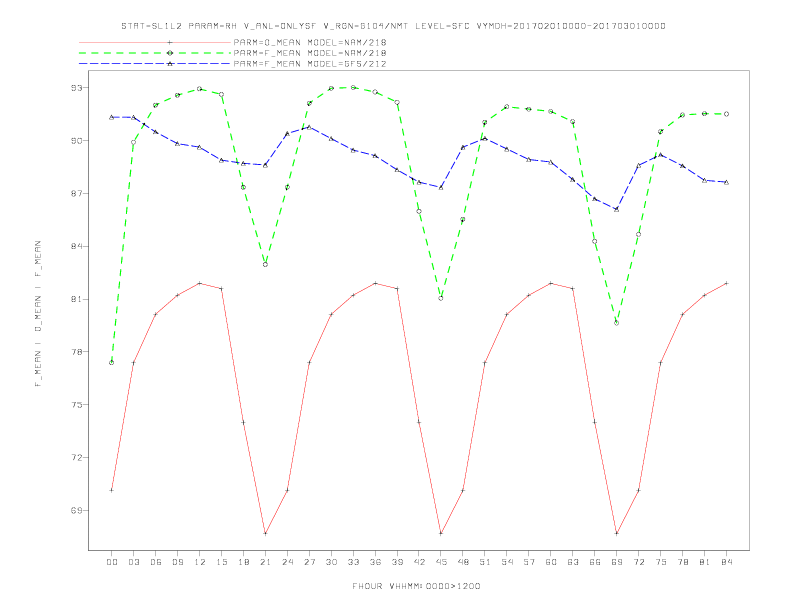
Task: Click x-axis tick label 48
Action: coord(463,562)
